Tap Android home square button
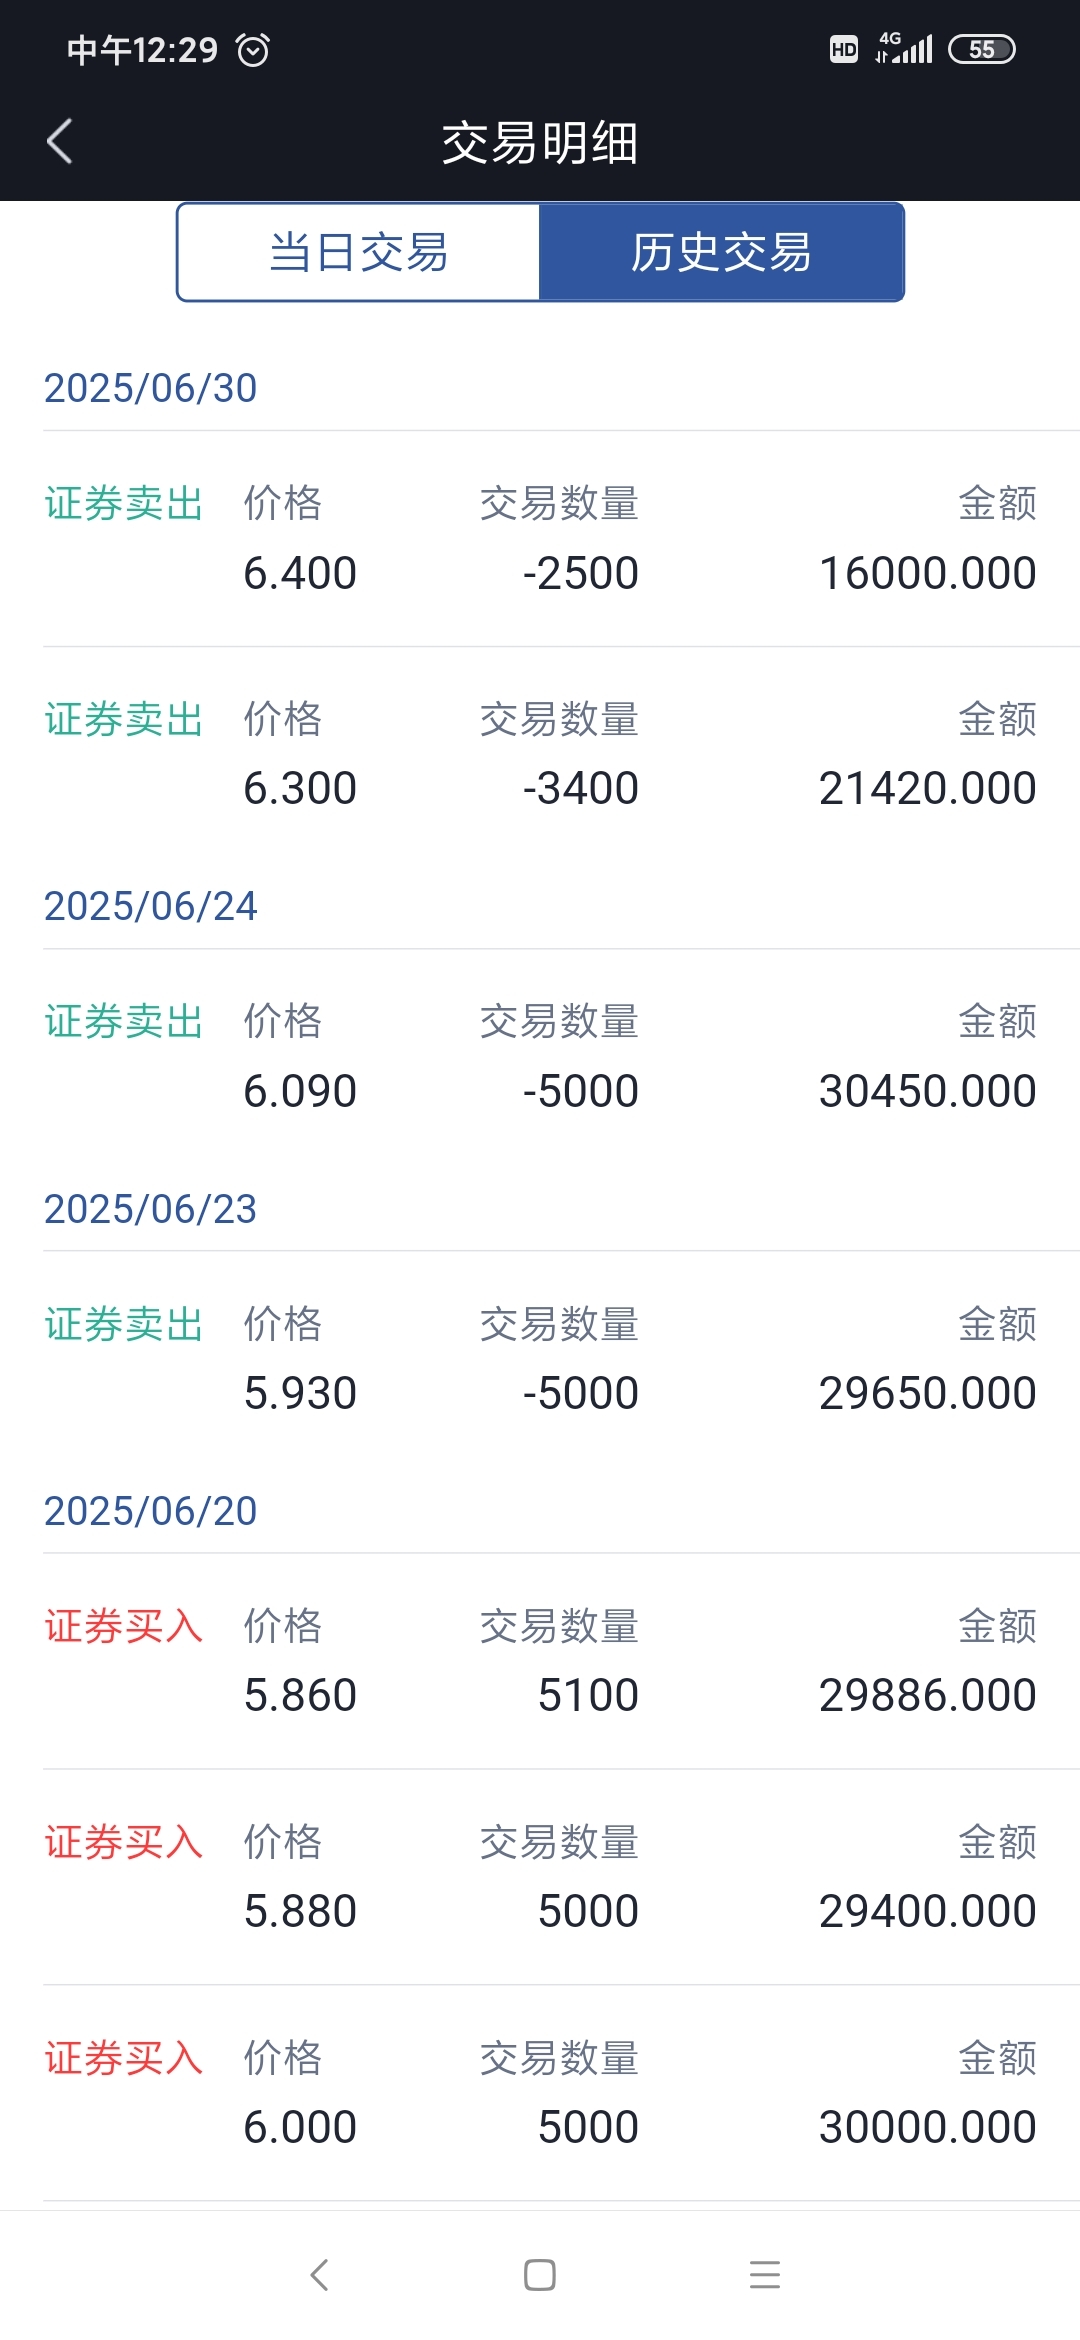The image size is (1080, 2340). pyautogui.click(x=540, y=2275)
